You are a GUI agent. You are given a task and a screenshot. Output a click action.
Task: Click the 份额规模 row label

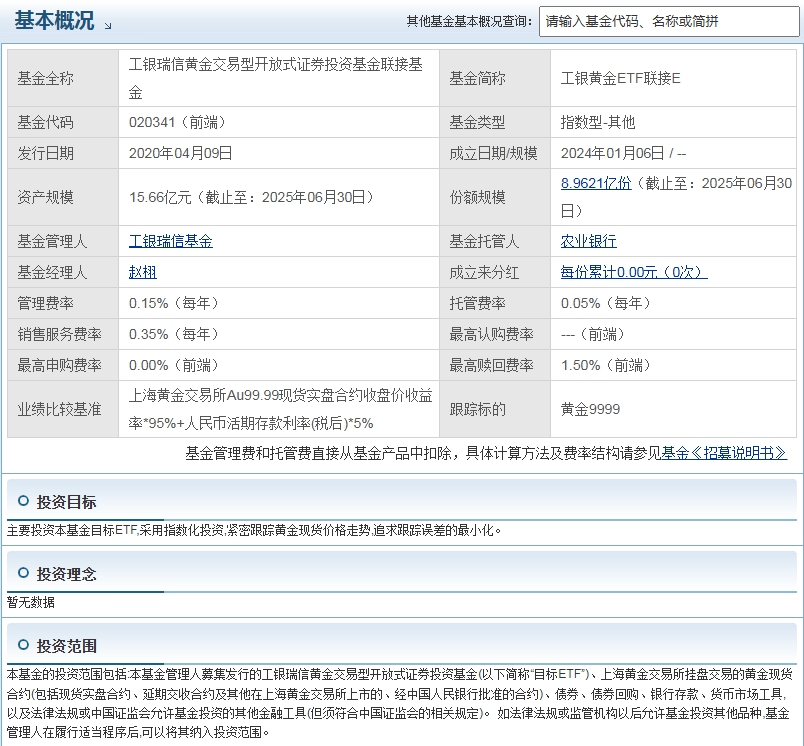(477, 197)
